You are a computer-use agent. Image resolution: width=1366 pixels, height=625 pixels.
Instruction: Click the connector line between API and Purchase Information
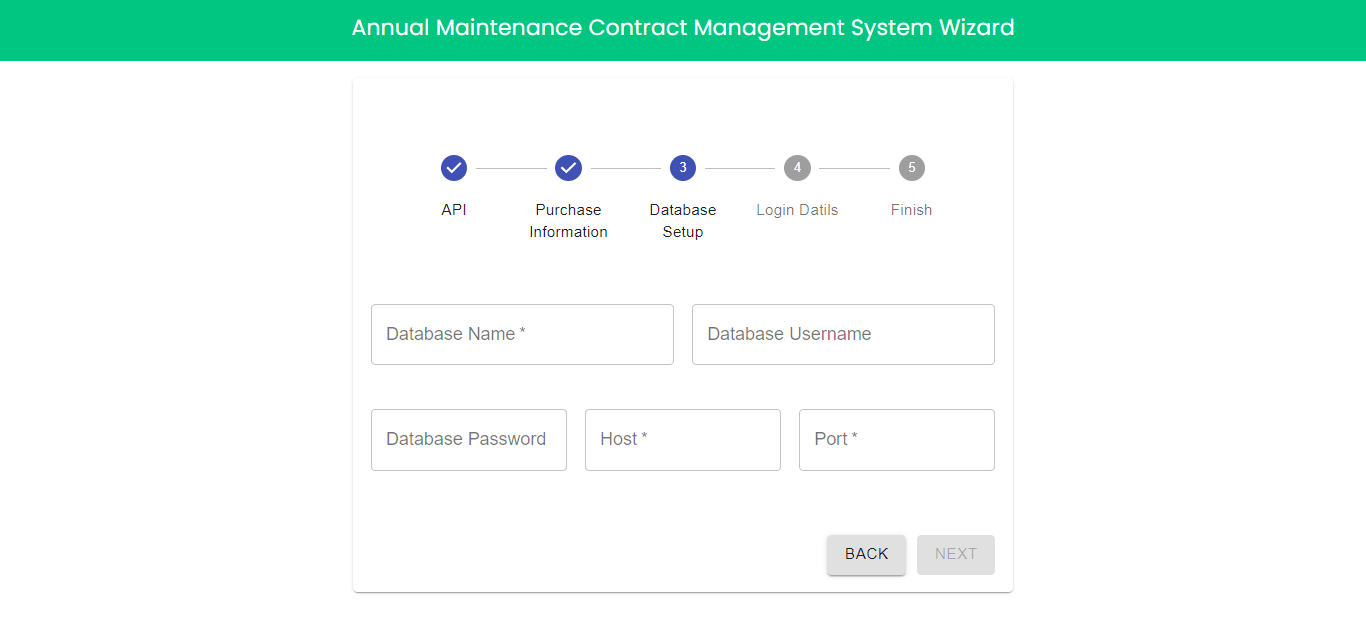tap(511, 168)
